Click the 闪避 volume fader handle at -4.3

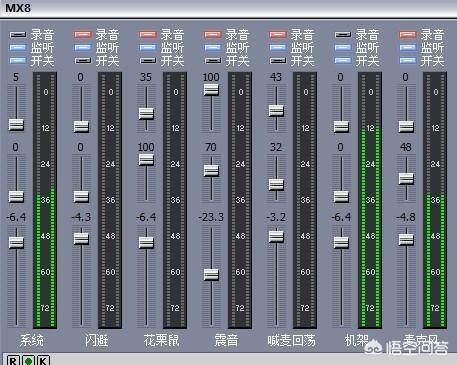(x=81, y=239)
